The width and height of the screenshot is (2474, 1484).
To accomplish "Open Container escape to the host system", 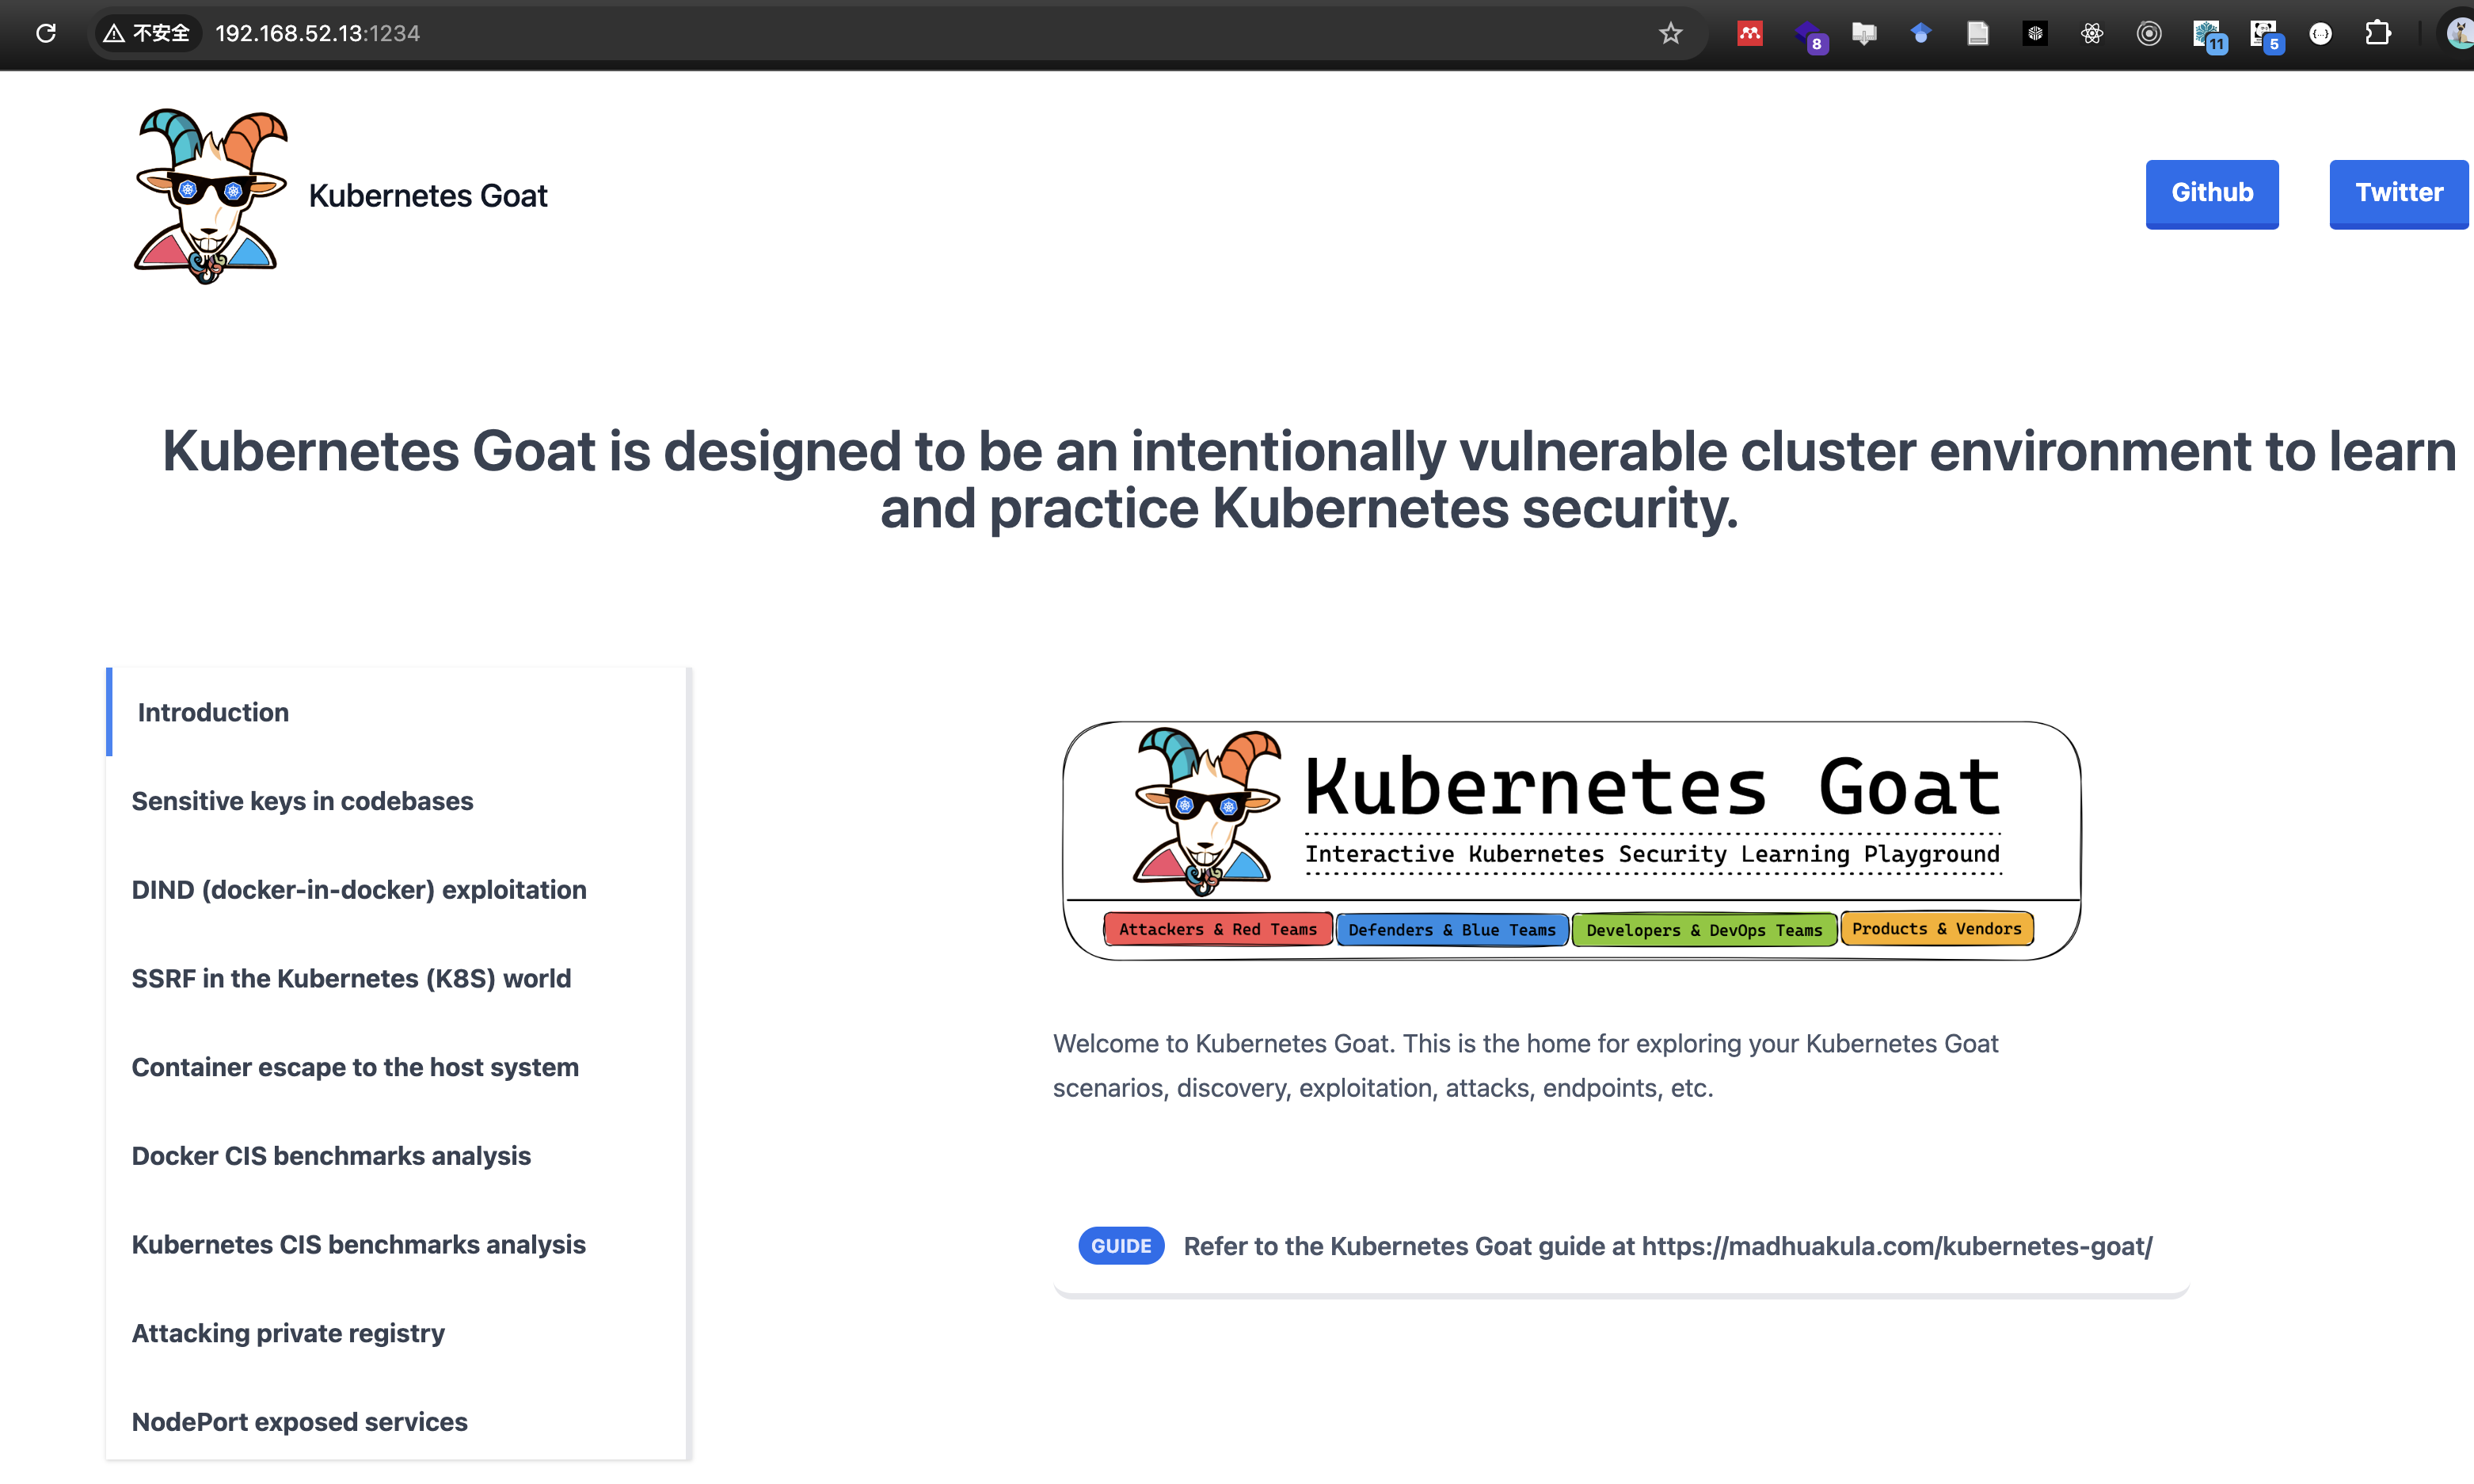I will [355, 1067].
